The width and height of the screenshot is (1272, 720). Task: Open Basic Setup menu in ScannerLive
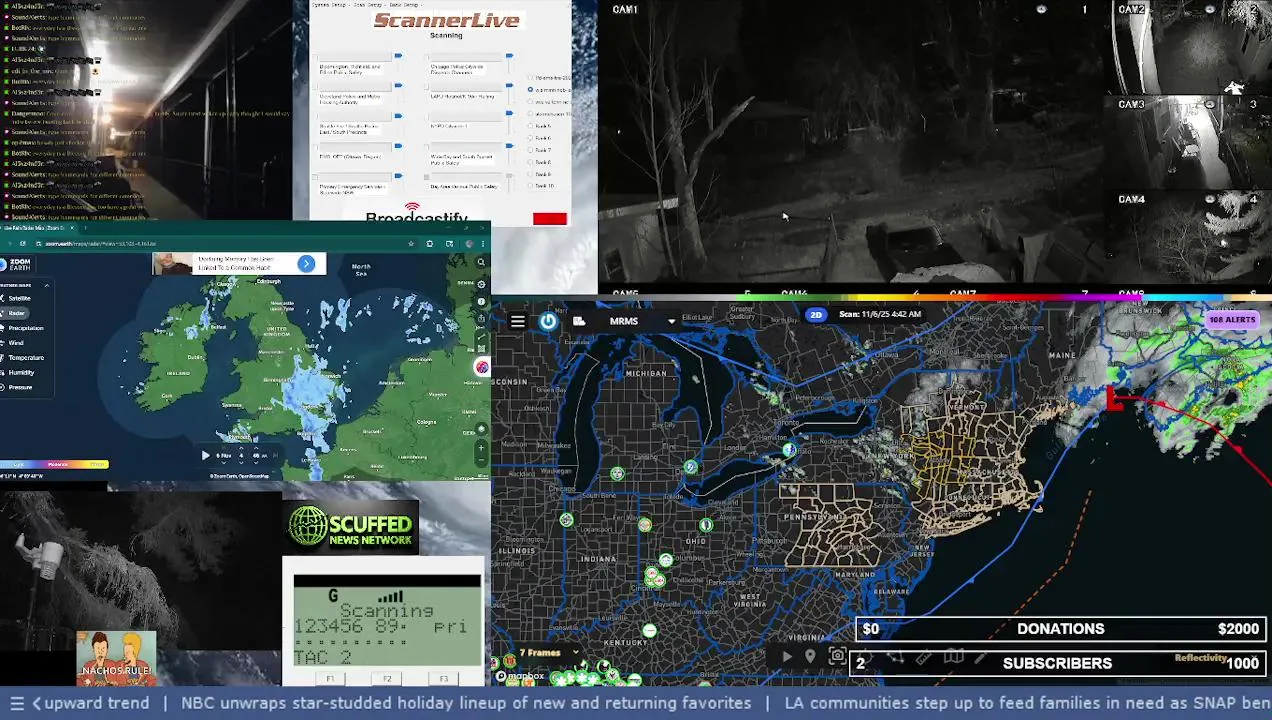[404, 5]
